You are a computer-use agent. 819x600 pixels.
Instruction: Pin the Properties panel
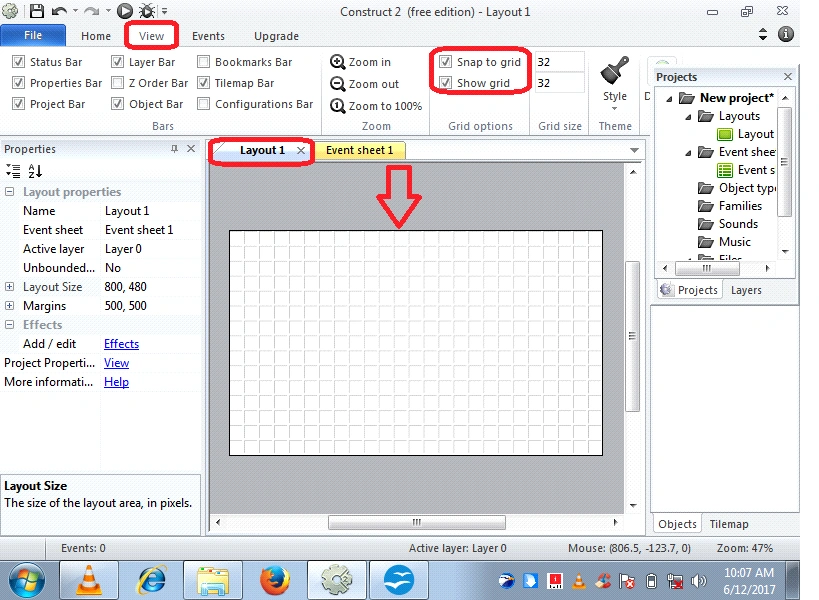(174, 149)
